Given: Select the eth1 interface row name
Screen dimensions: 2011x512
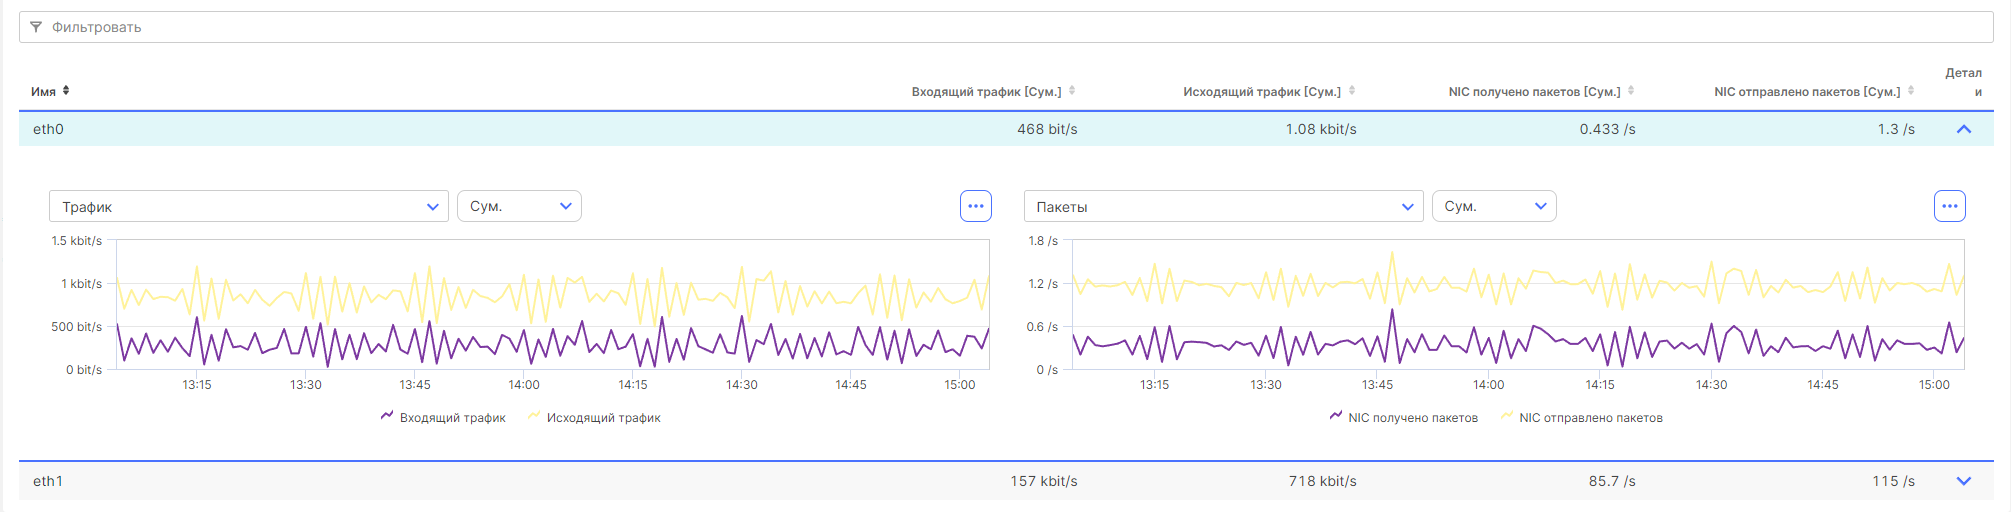Looking at the screenshot, I should pos(48,481).
